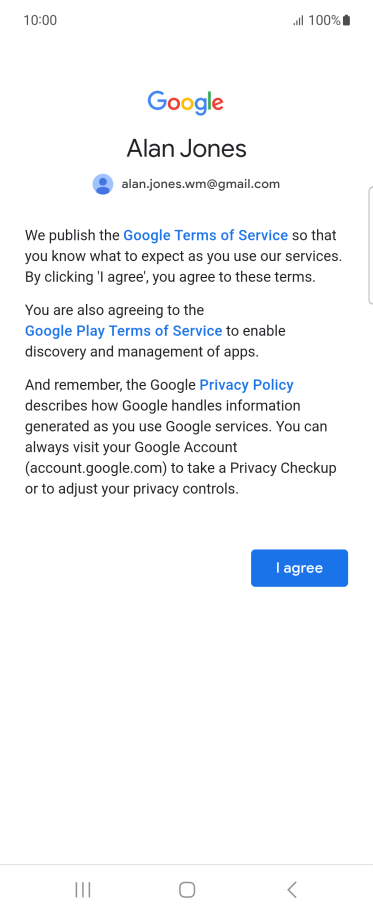Viewport: 373px width, 914px height.
Task: Open the Privacy Policy link
Action: pyautogui.click(x=247, y=385)
